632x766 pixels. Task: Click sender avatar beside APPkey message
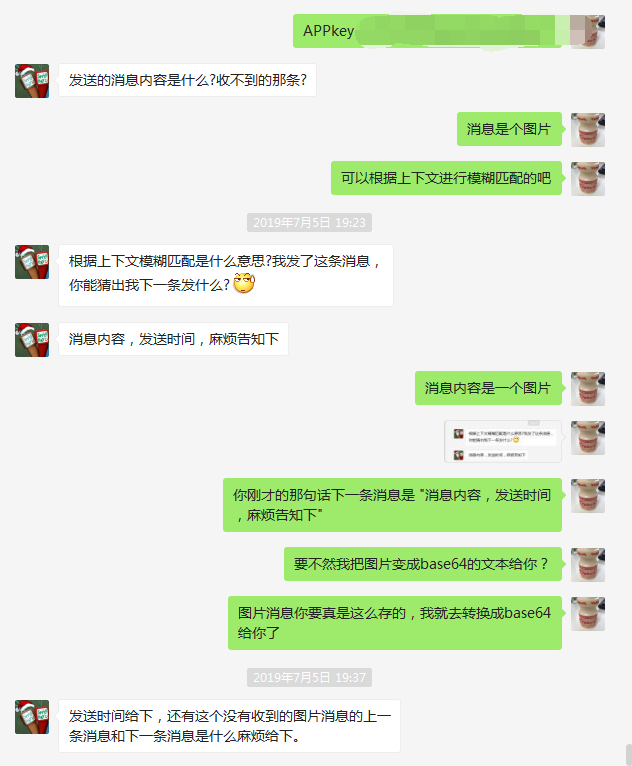588,32
